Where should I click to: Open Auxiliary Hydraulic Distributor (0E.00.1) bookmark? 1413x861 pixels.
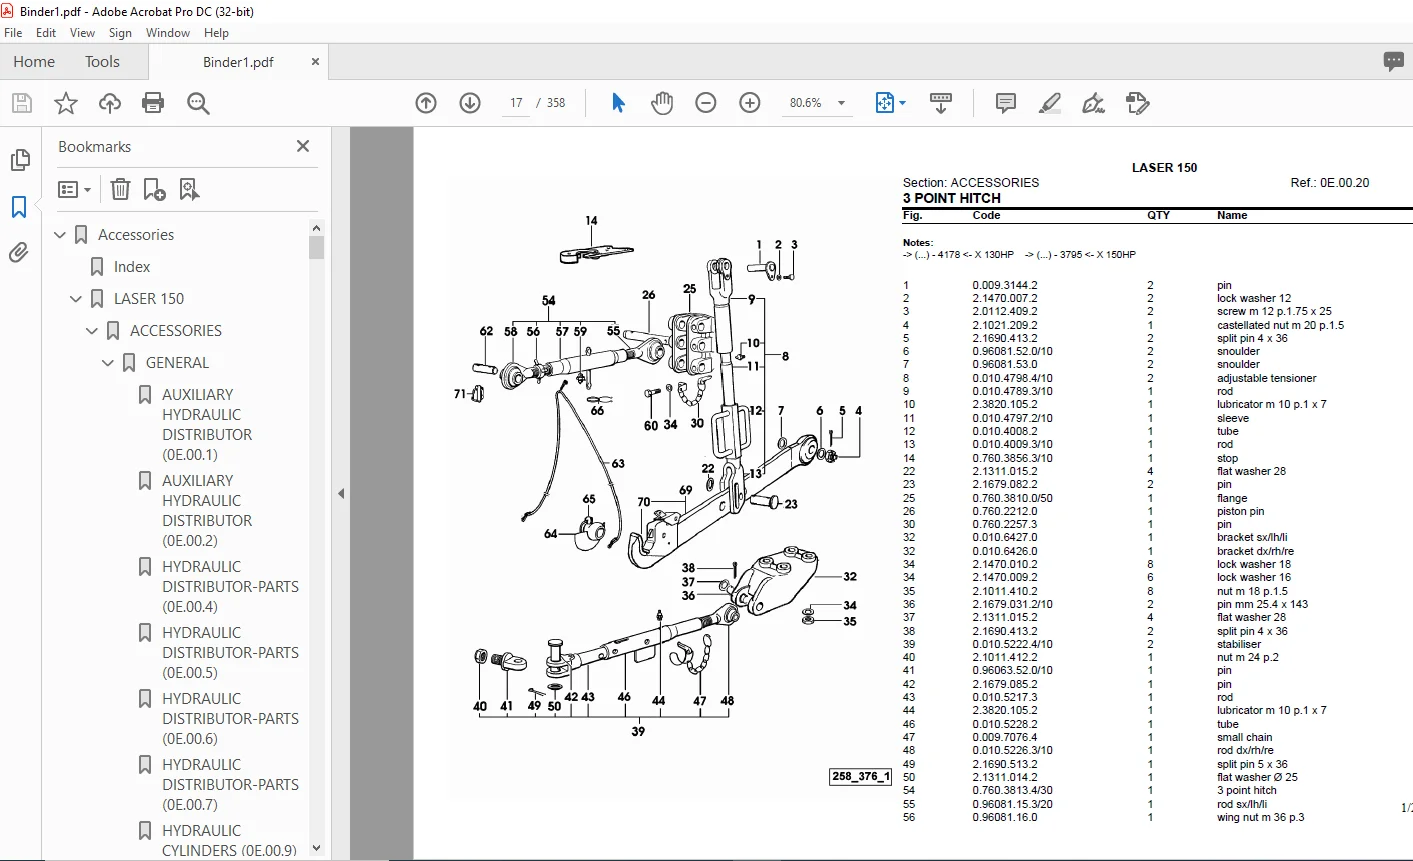pyautogui.click(x=207, y=425)
